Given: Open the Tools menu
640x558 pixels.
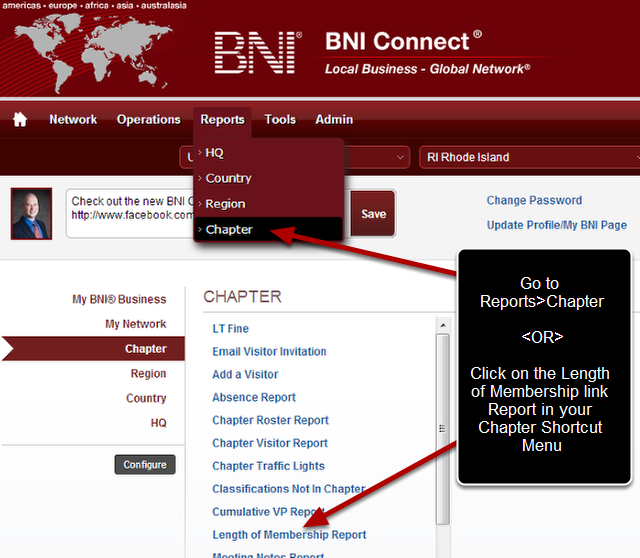Looking at the screenshot, I should click(x=280, y=120).
